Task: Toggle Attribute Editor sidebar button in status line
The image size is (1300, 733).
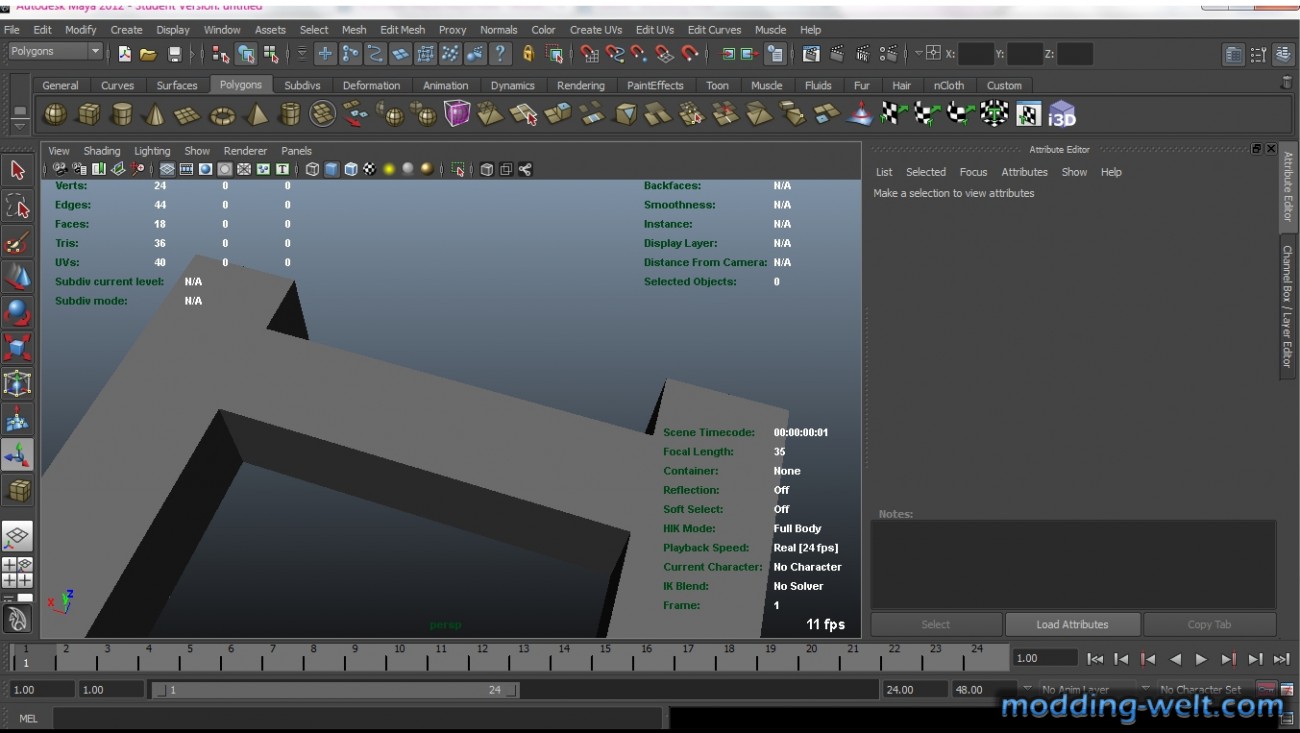Action: 1235,54
